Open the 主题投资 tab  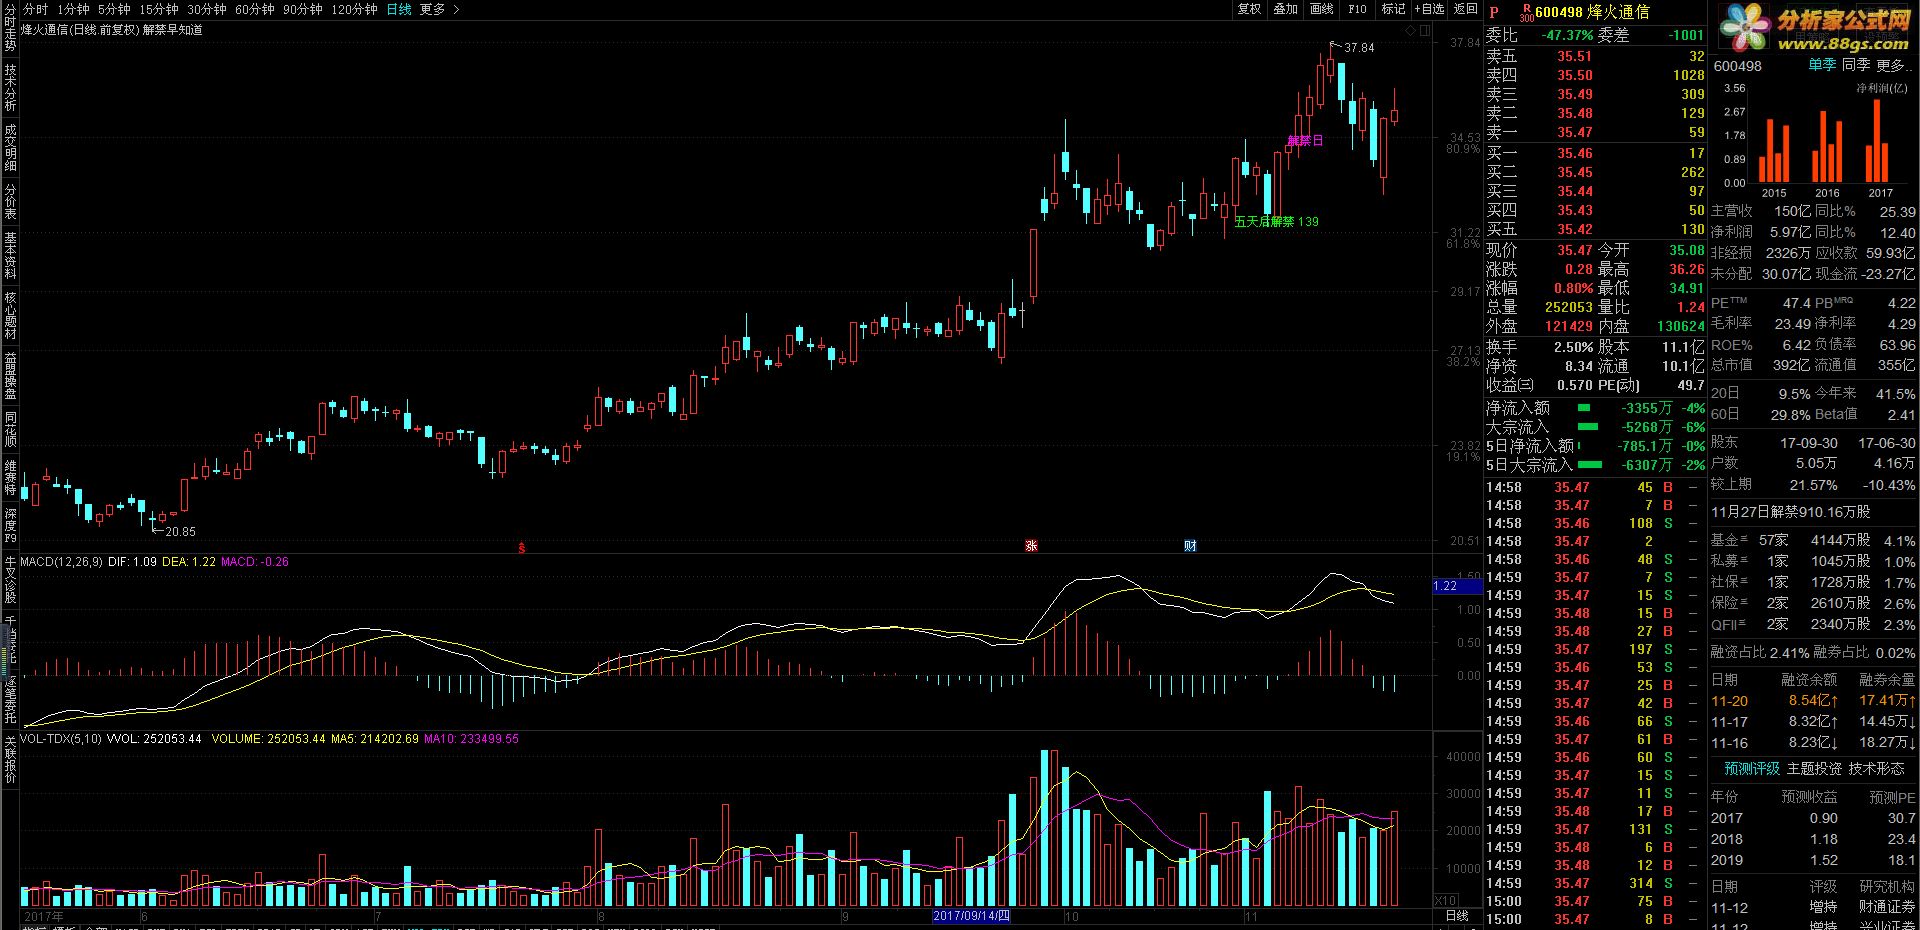[x=1814, y=768]
